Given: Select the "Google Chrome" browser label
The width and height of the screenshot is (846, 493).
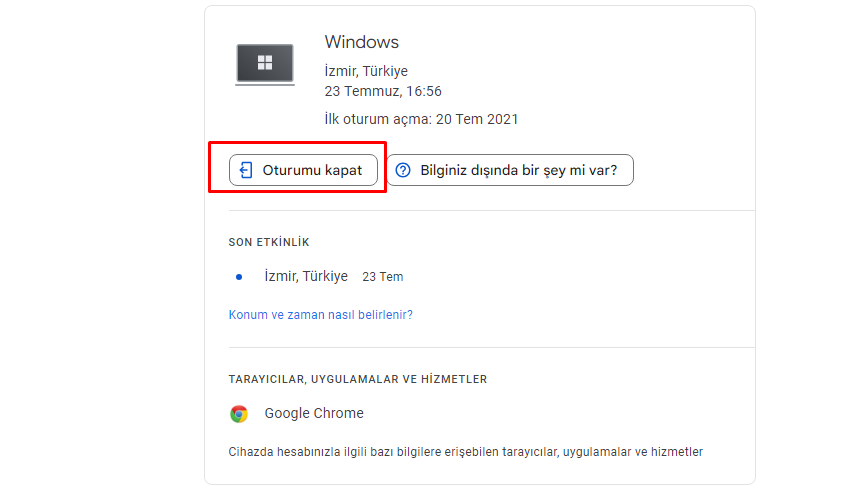Looking at the screenshot, I should click(x=314, y=413).
